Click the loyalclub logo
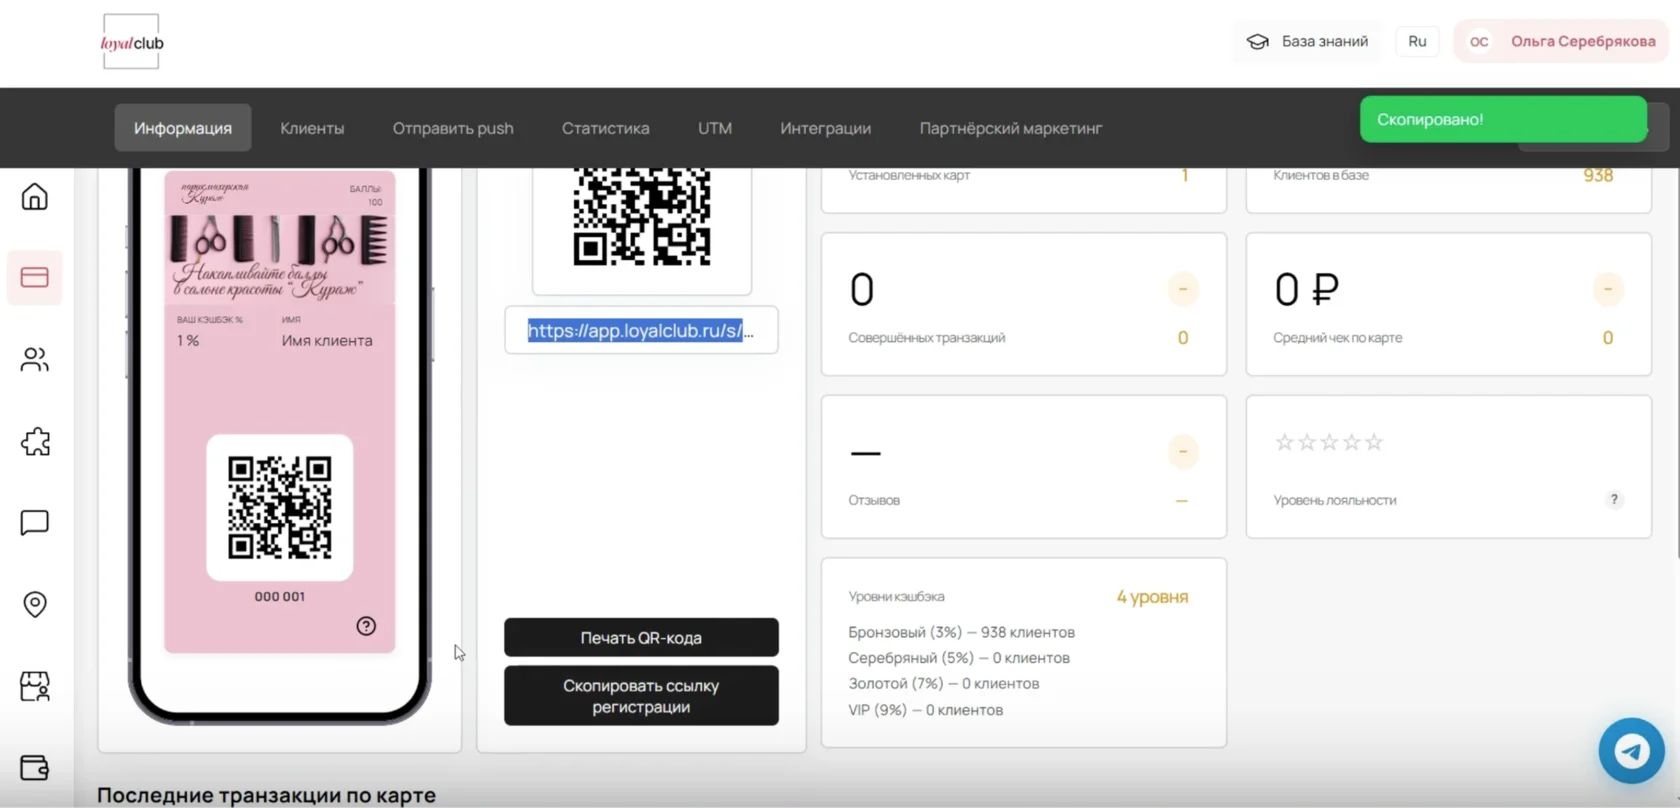This screenshot has width=1680, height=808. pyautogui.click(x=131, y=42)
